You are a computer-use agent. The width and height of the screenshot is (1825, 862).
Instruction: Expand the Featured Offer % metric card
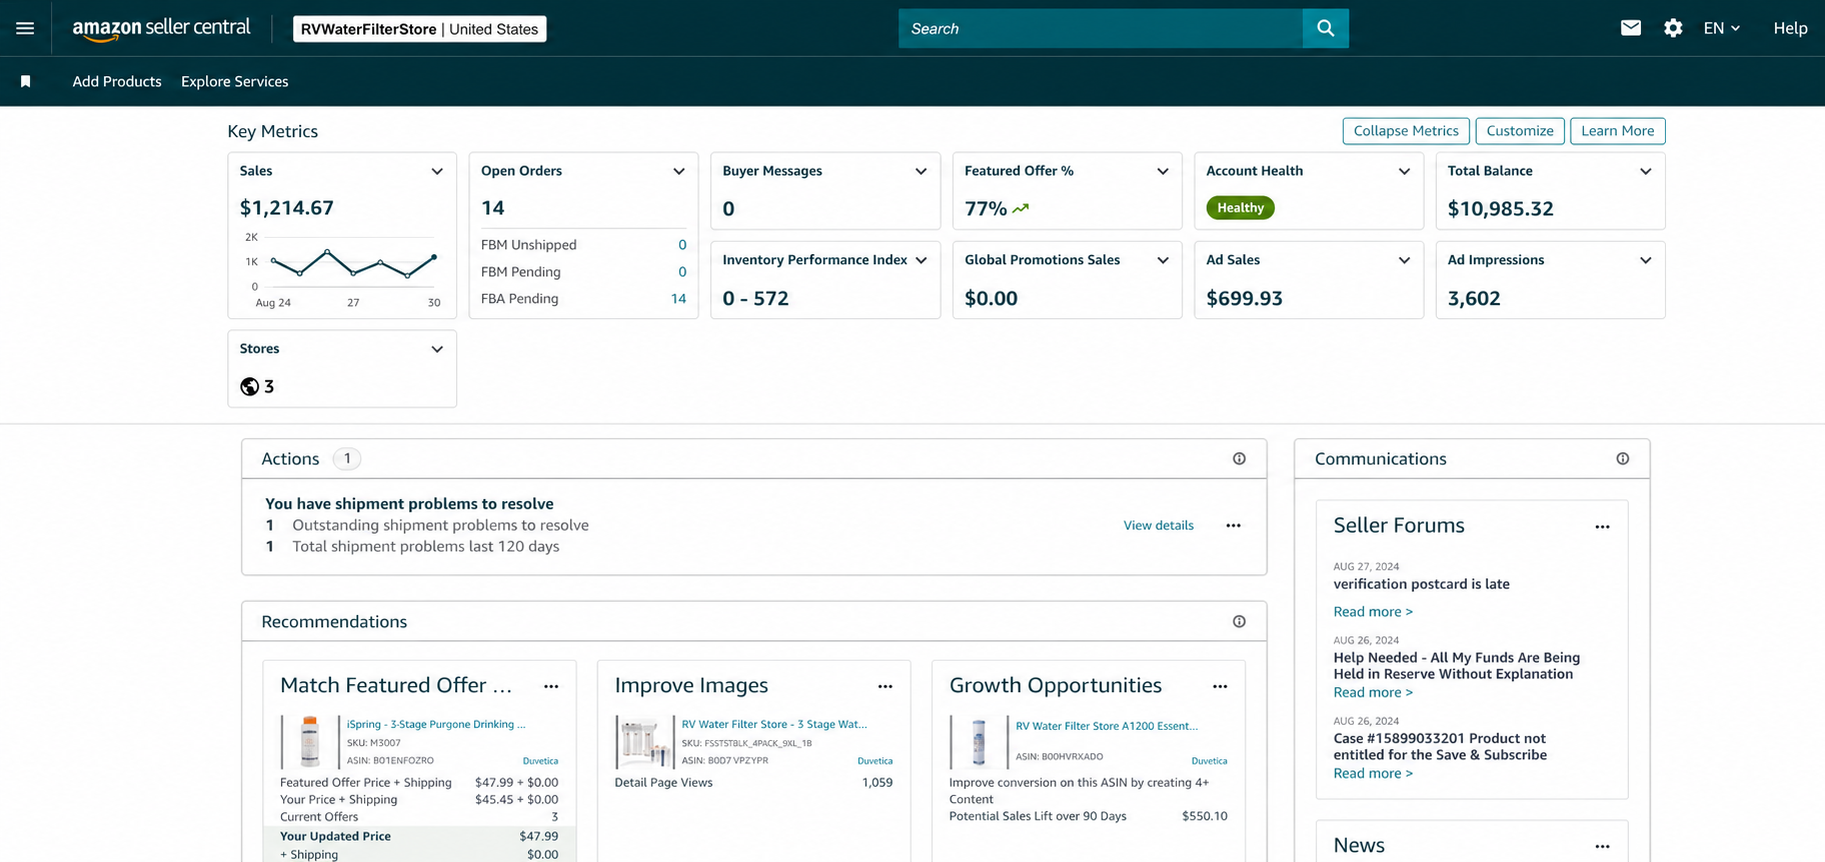(x=1163, y=171)
